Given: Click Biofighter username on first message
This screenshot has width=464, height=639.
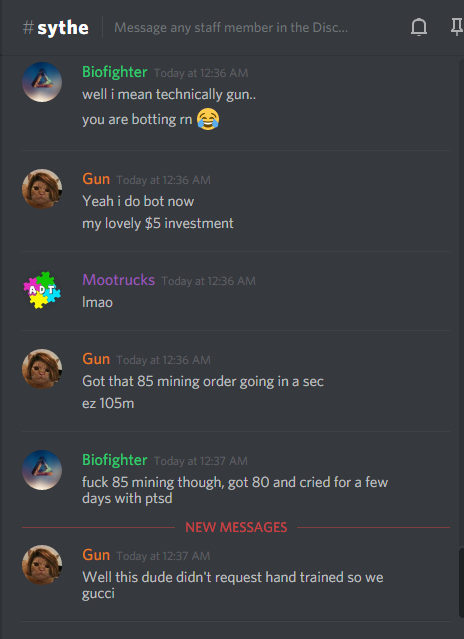Looking at the screenshot, I should pos(114,72).
